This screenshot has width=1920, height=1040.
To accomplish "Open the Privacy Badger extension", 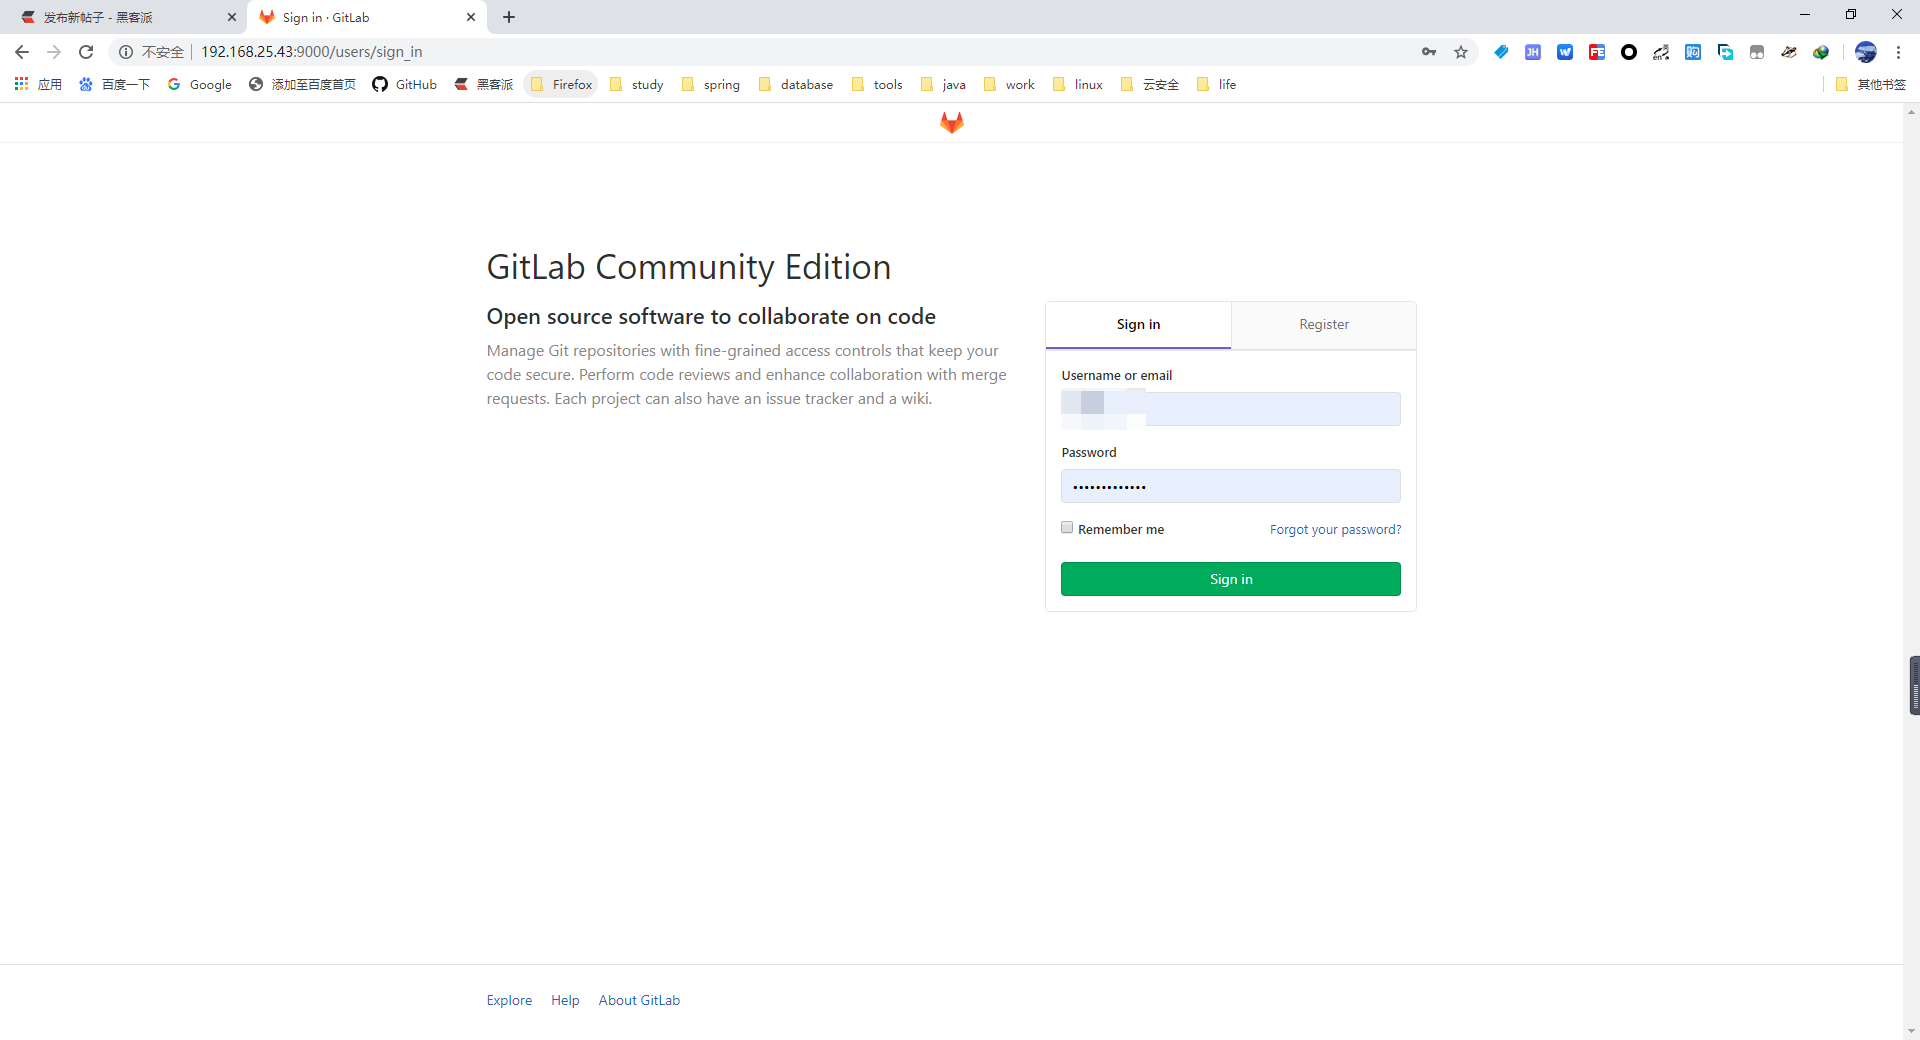I will pyautogui.click(x=1790, y=52).
